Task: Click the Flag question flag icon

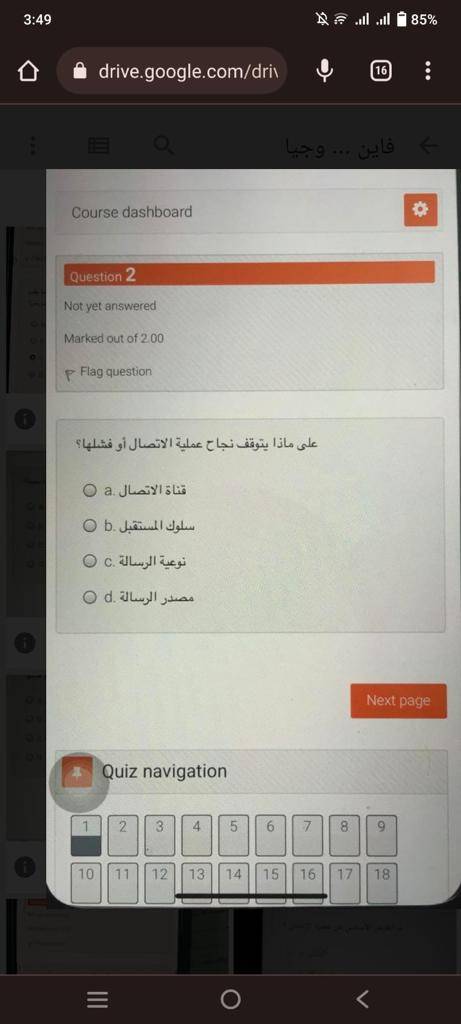Action: [x=71, y=374]
